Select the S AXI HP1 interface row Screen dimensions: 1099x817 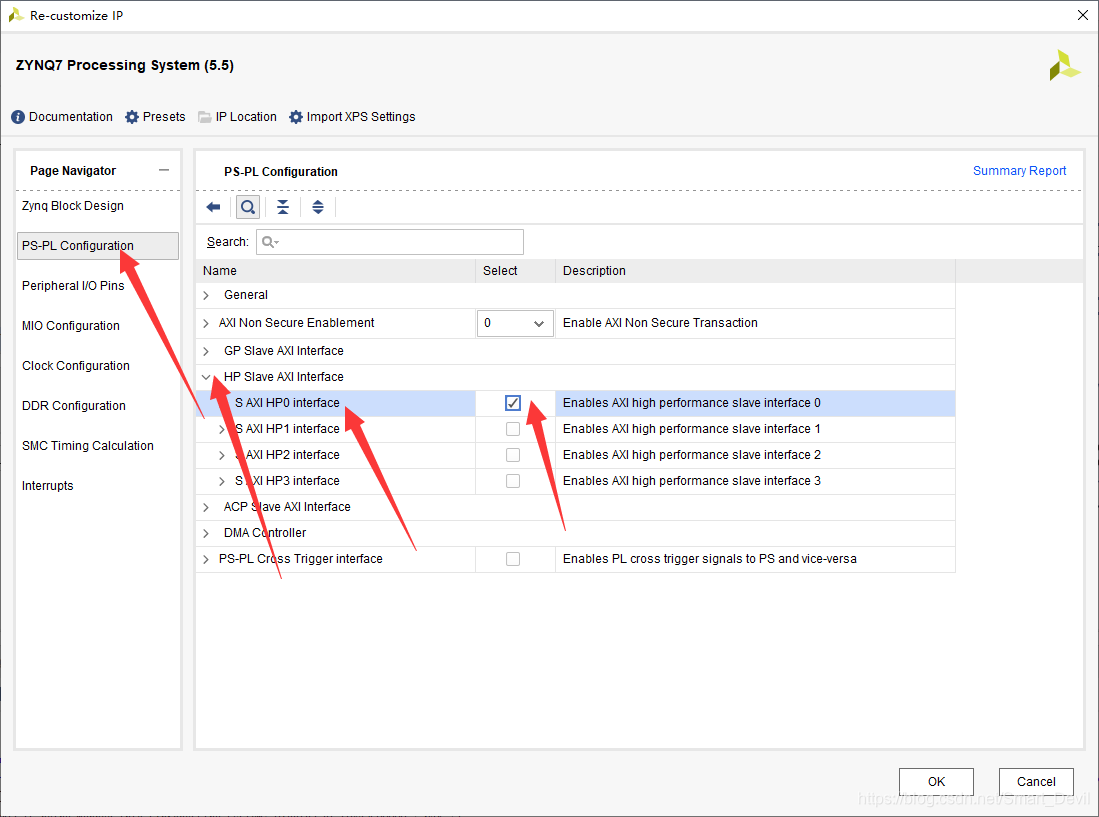[x=575, y=429]
